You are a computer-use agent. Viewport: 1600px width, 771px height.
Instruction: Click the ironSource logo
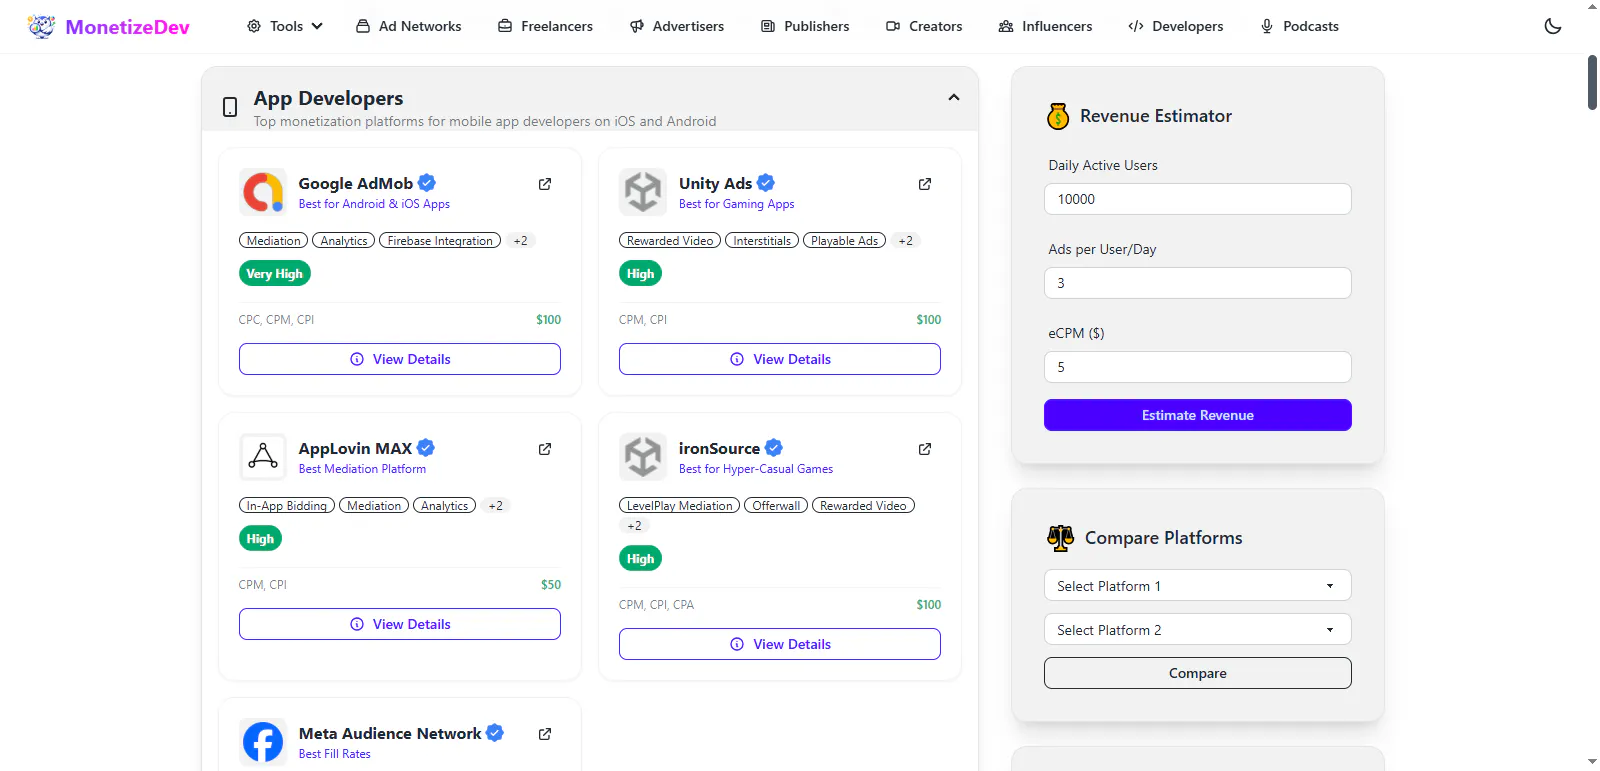point(643,457)
